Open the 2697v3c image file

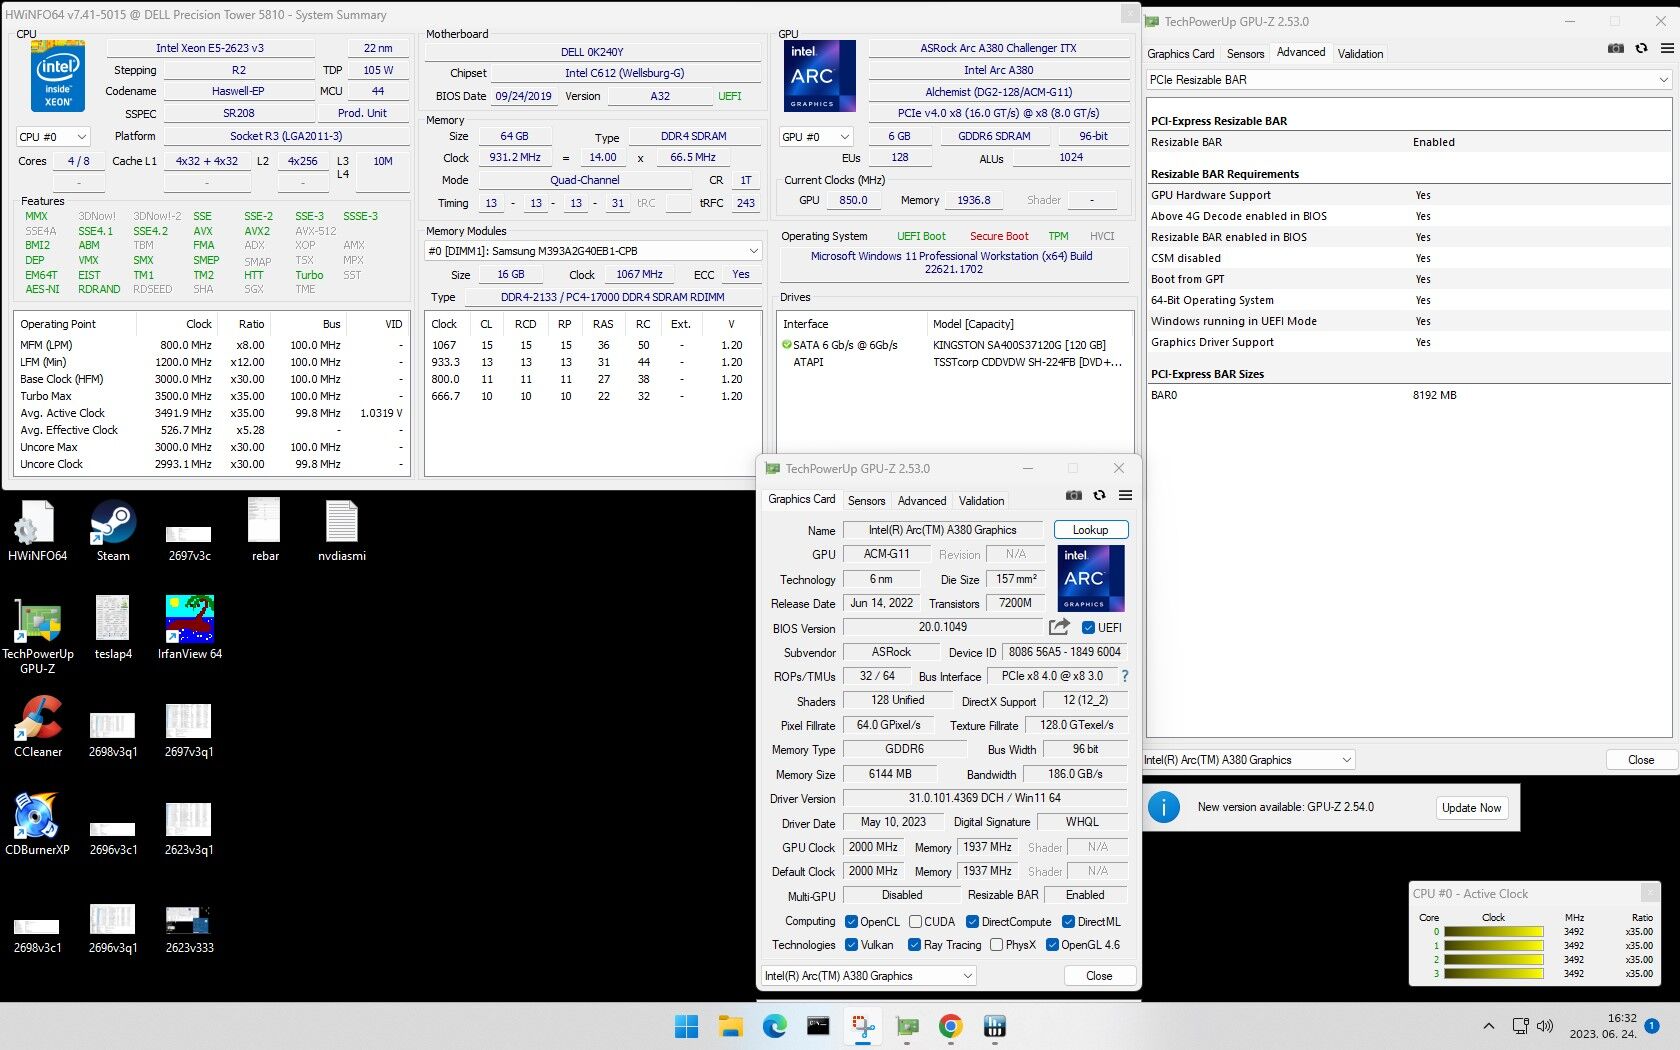(189, 541)
